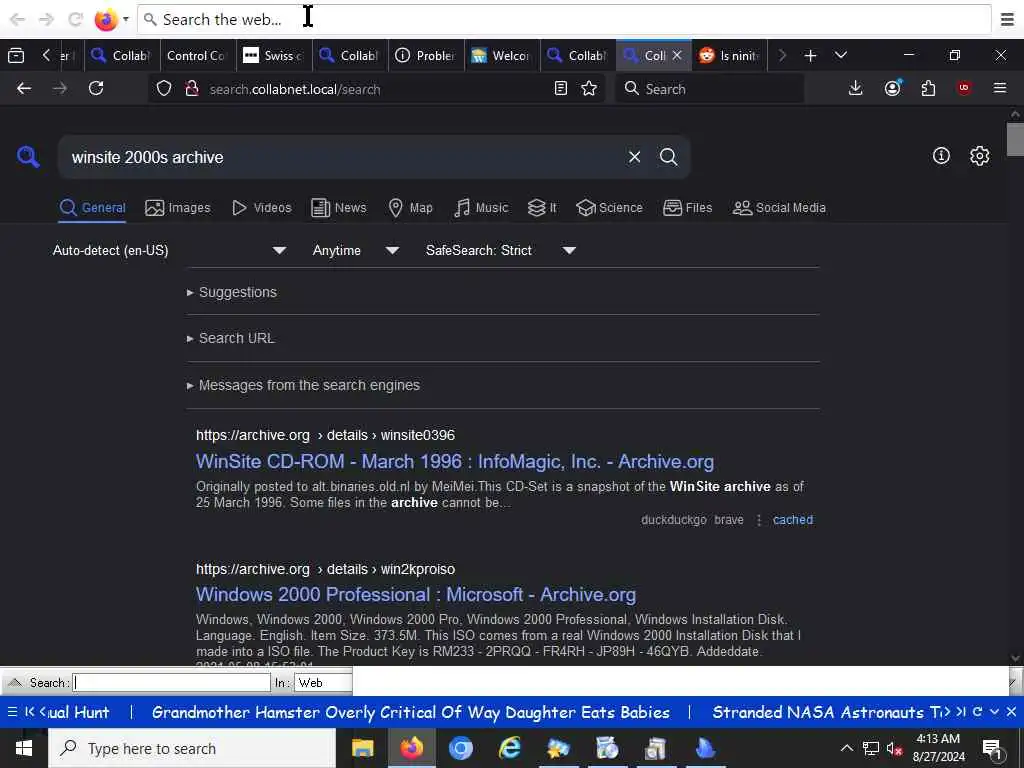1024x768 pixels.
Task: Open the SafeSearch: Strict dropdown
Action: (x=501, y=250)
